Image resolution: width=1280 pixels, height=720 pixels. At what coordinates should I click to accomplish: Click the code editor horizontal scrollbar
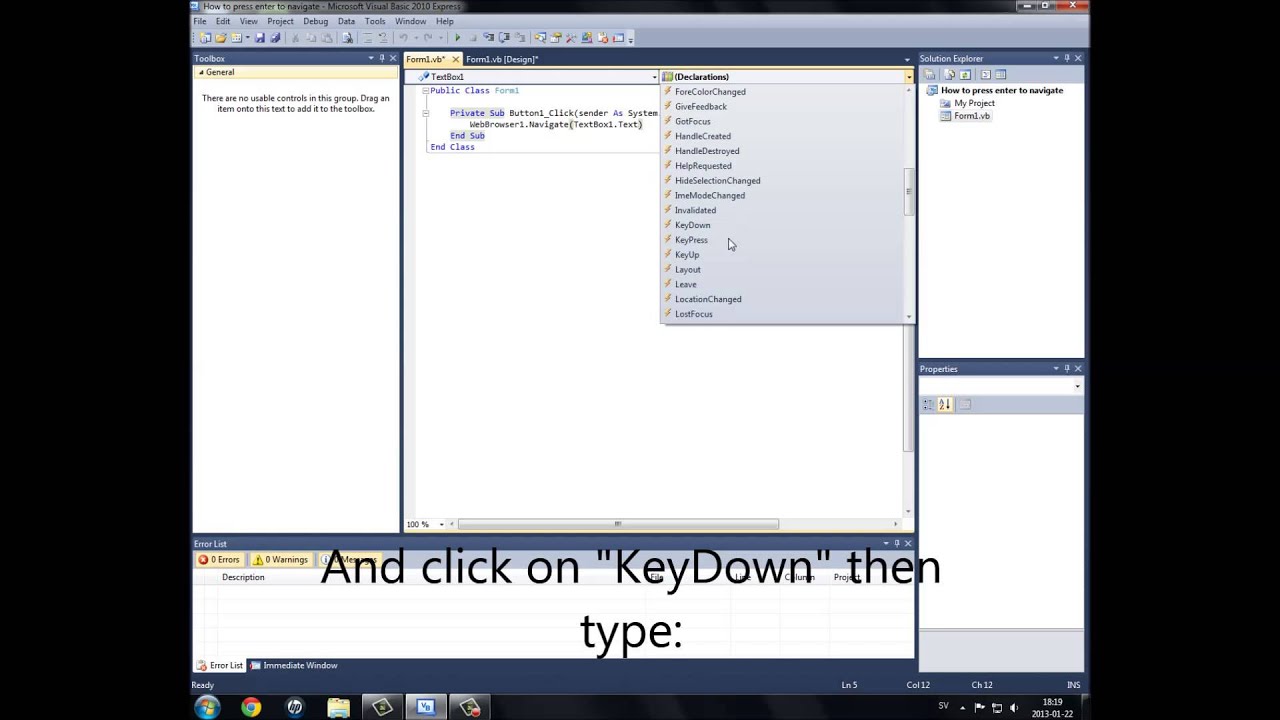point(618,524)
